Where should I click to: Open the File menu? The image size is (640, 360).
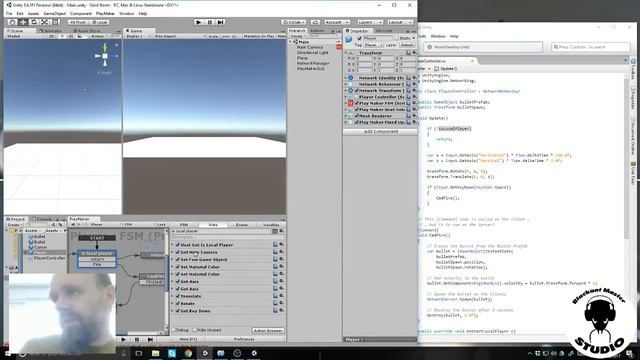coord(9,13)
